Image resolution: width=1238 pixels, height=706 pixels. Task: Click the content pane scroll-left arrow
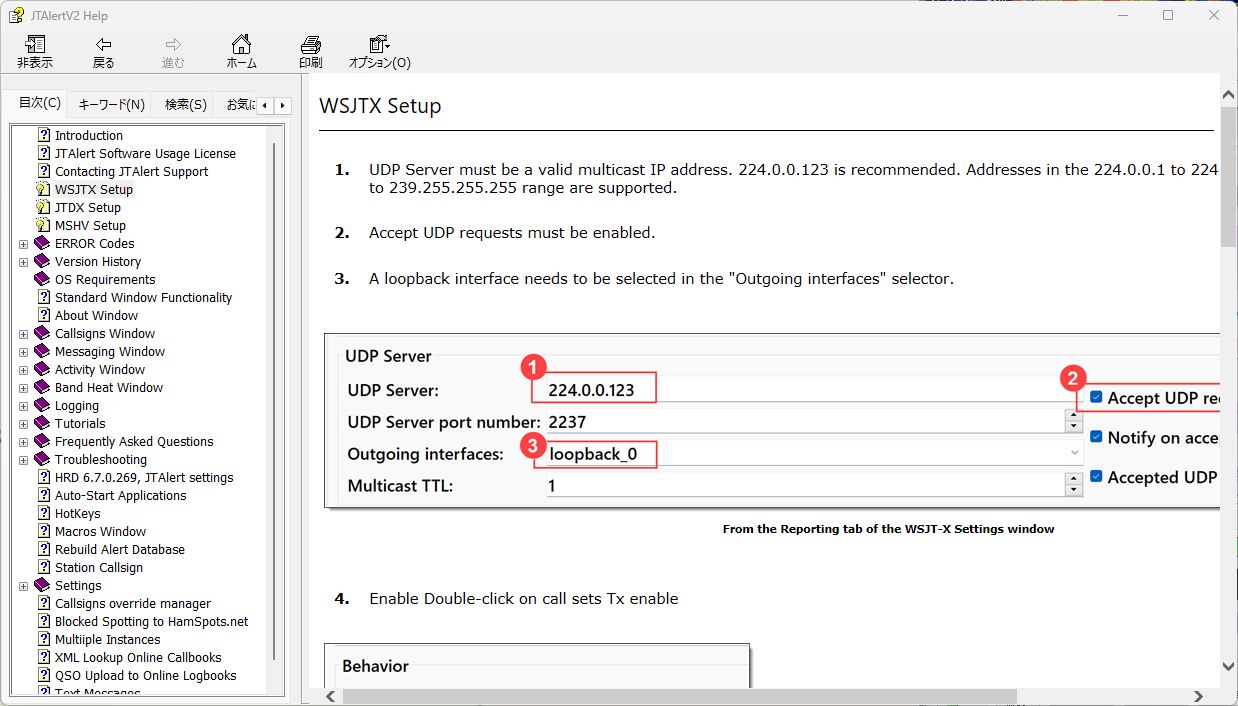(x=331, y=696)
